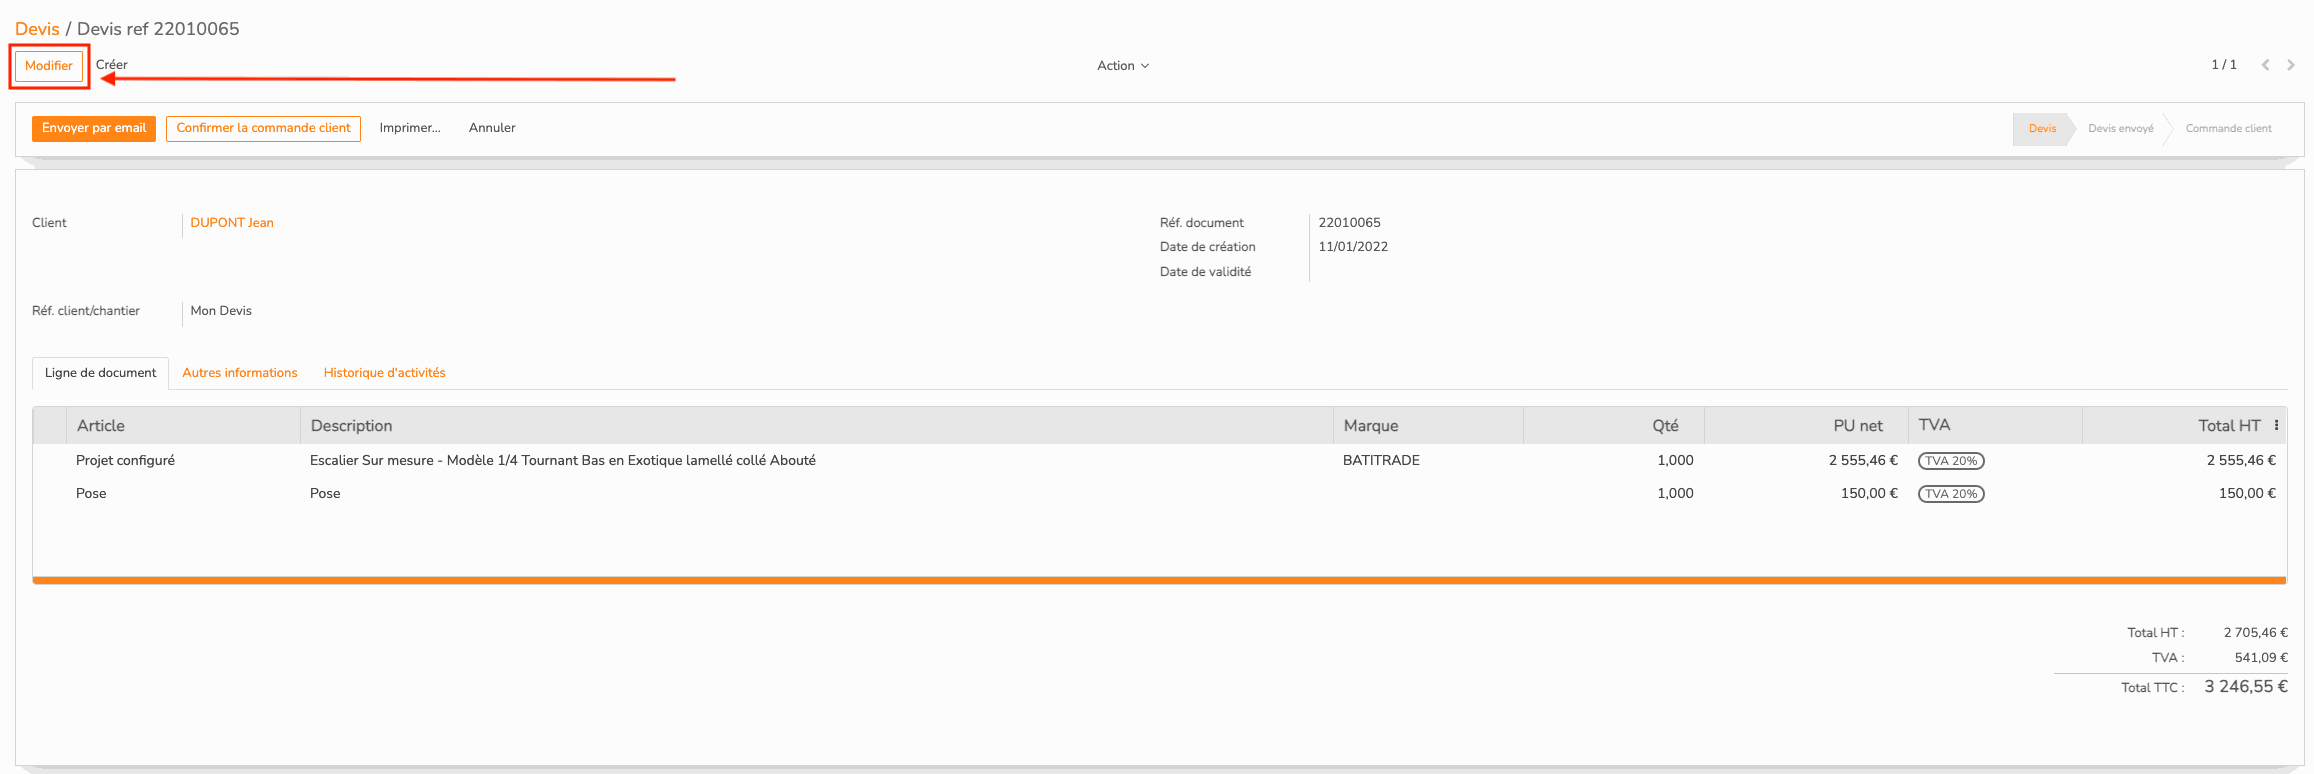Sort by the TVA column header
The image size is (2314, 774).
click(1995, 425)
